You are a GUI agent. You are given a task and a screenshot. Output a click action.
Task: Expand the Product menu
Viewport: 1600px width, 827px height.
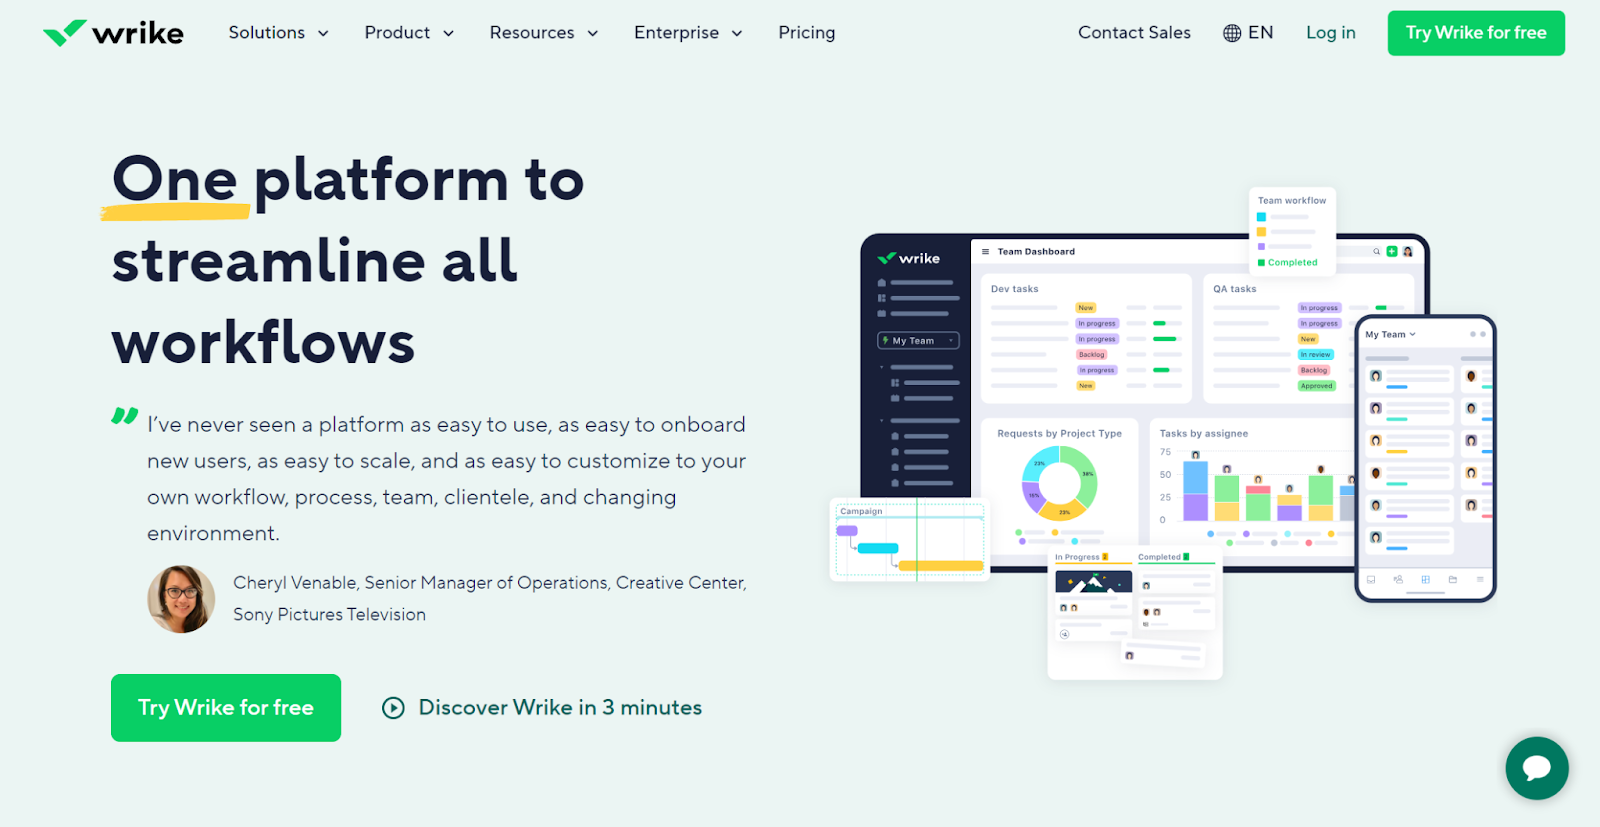(x=409, y=33)
